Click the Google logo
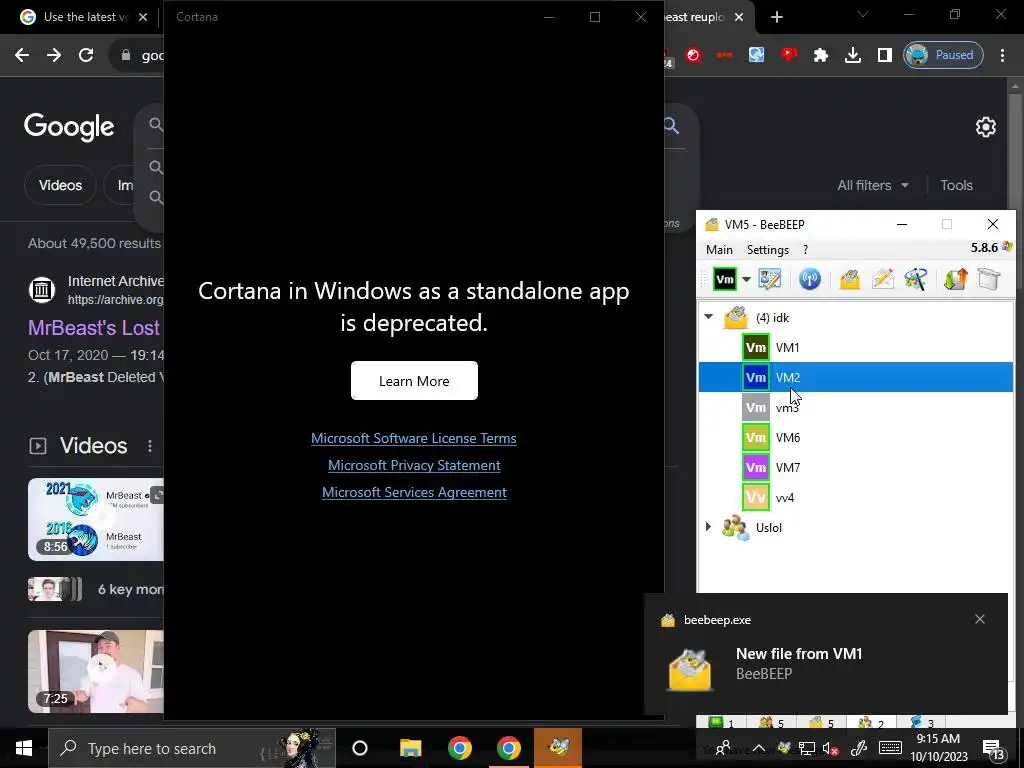 [69, 127]
